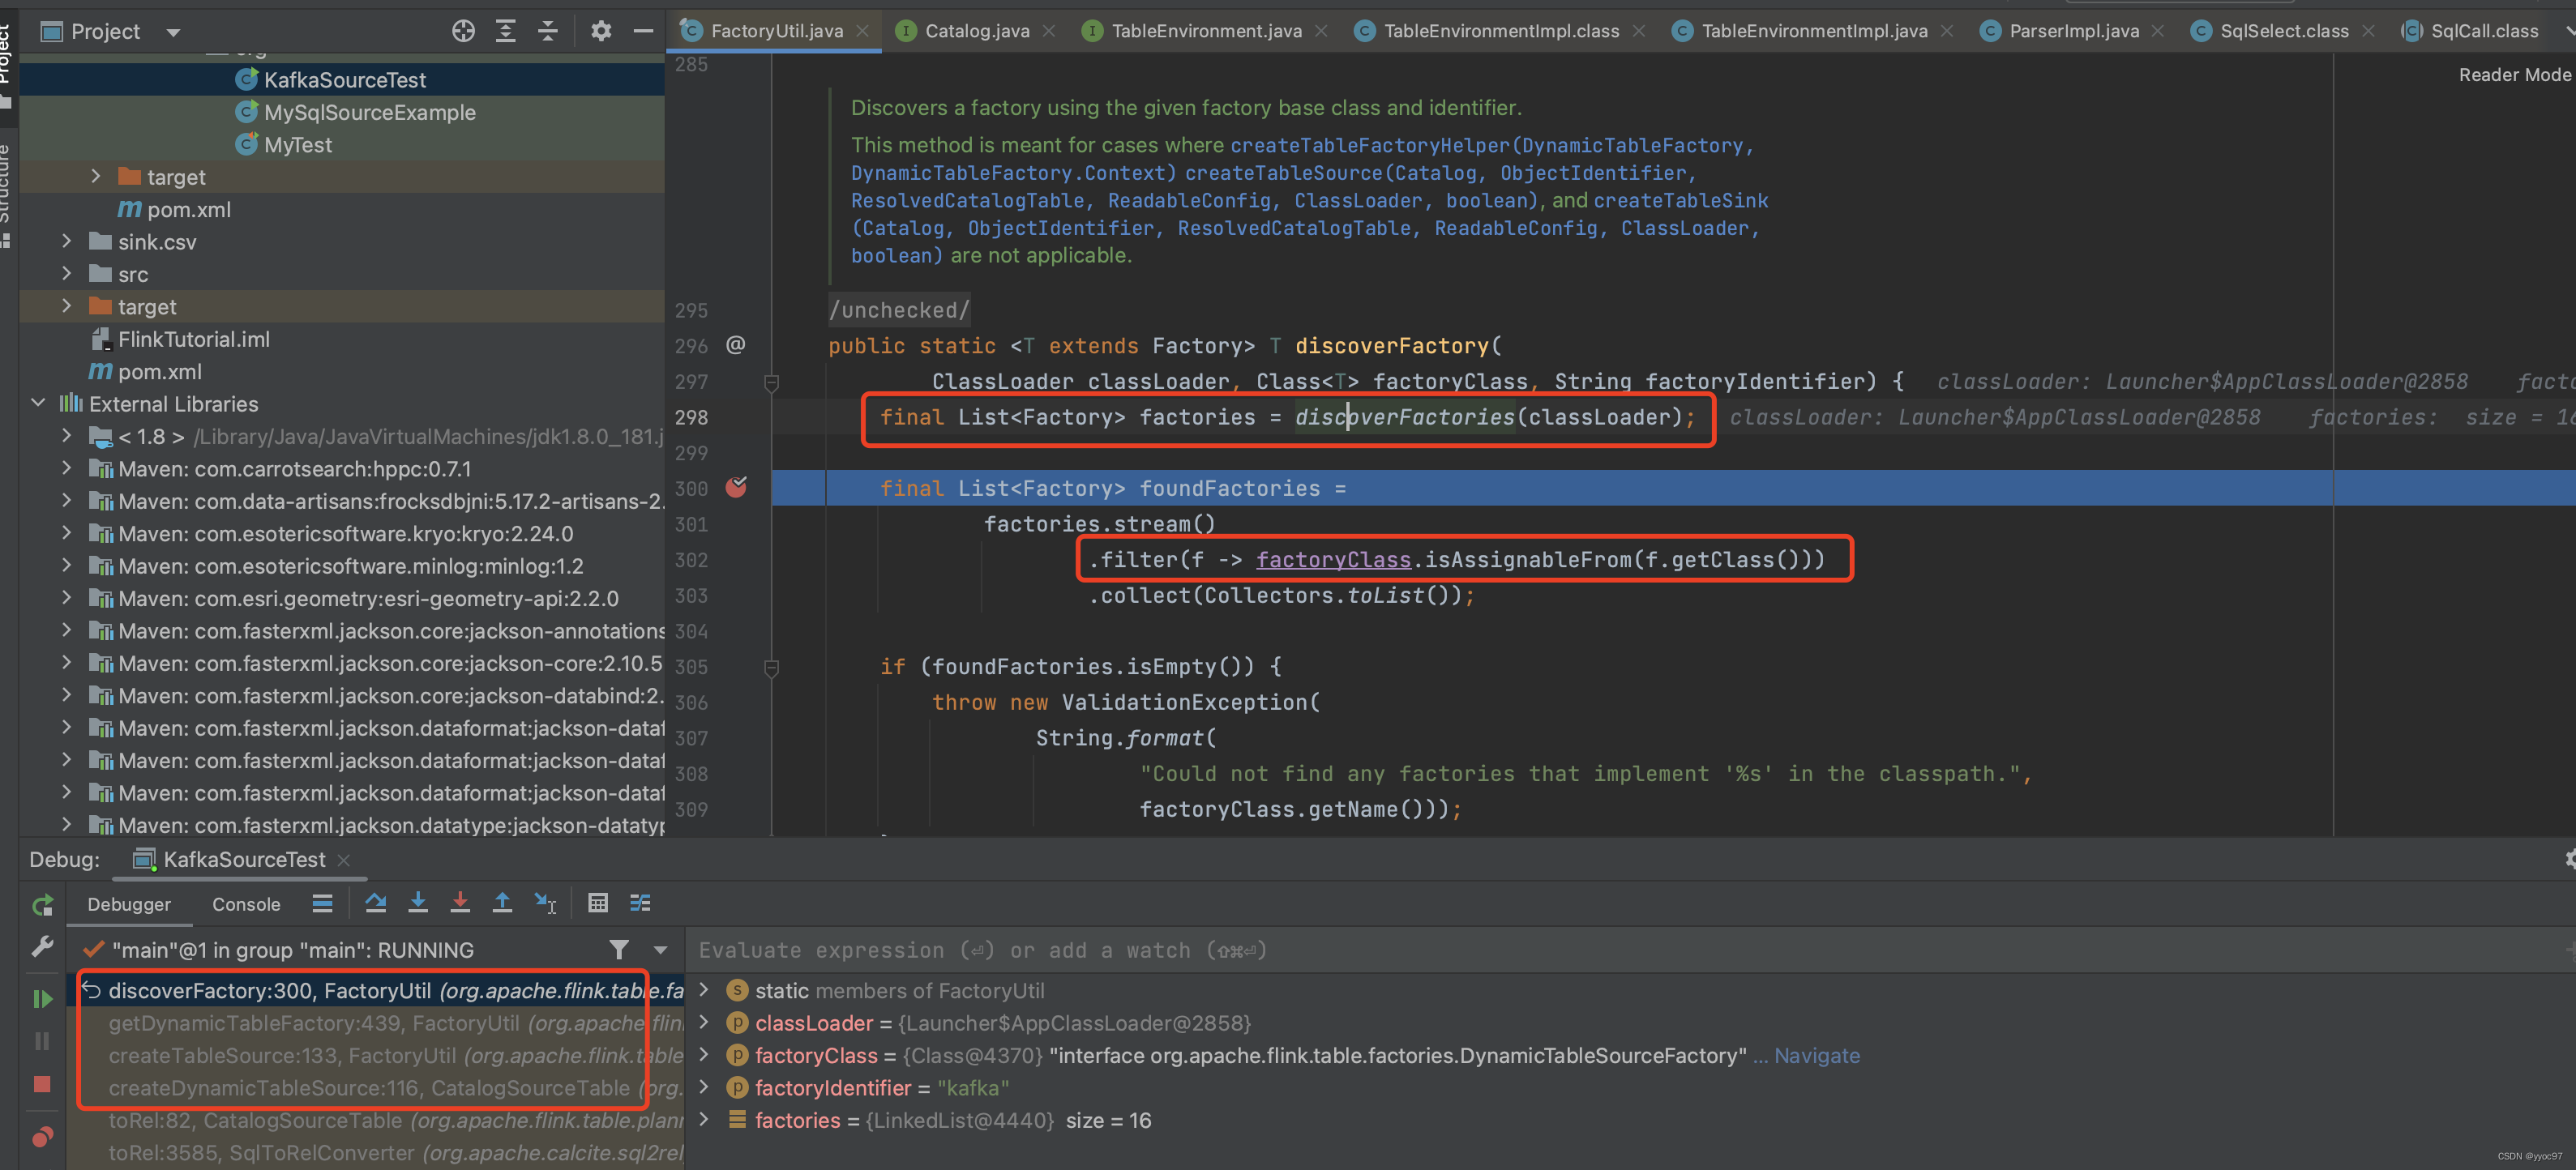
Task: Expand the factoryIdentifier variable
Action: (x=704, y=1087)
